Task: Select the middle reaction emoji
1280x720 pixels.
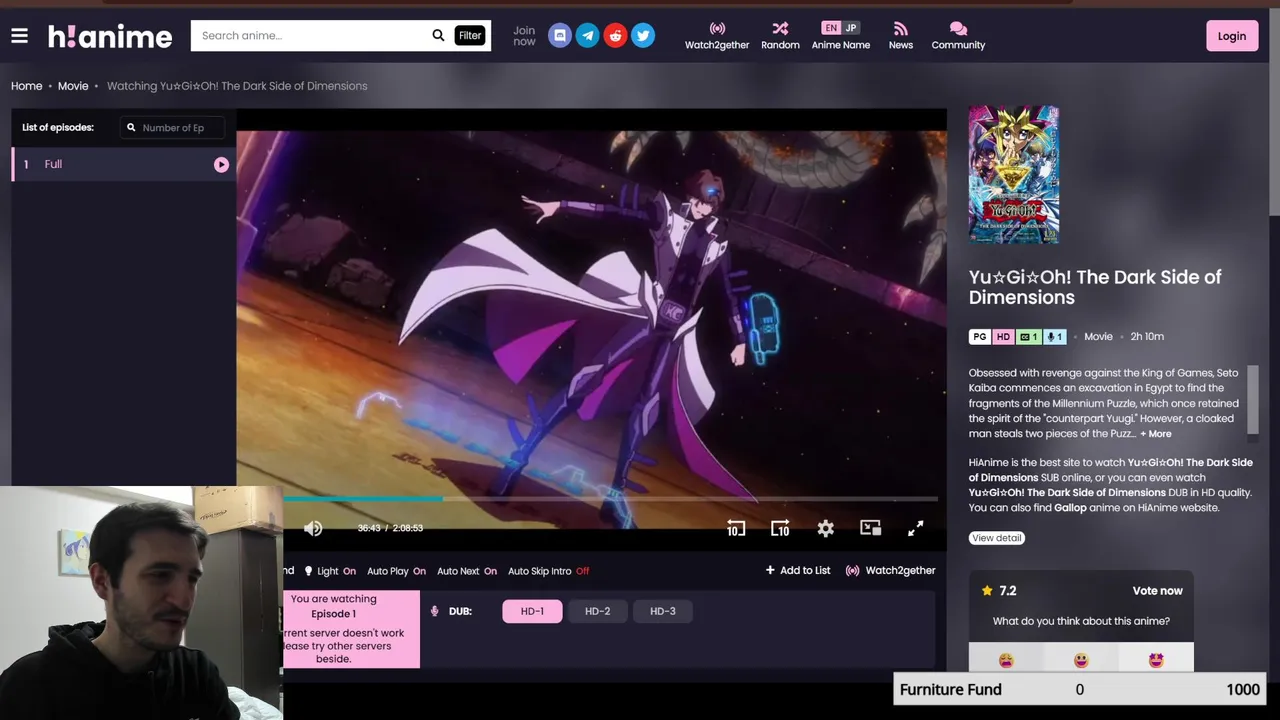Action: [1081, 660]
